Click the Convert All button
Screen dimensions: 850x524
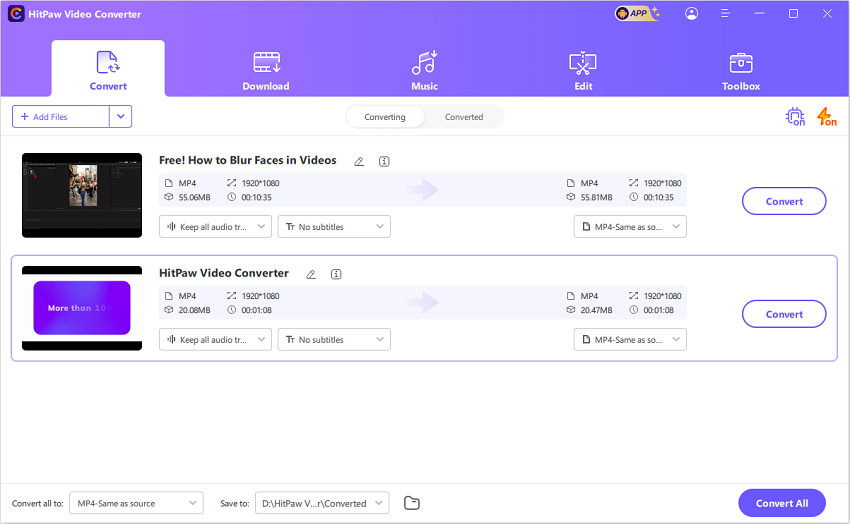[x=782, y=503]
